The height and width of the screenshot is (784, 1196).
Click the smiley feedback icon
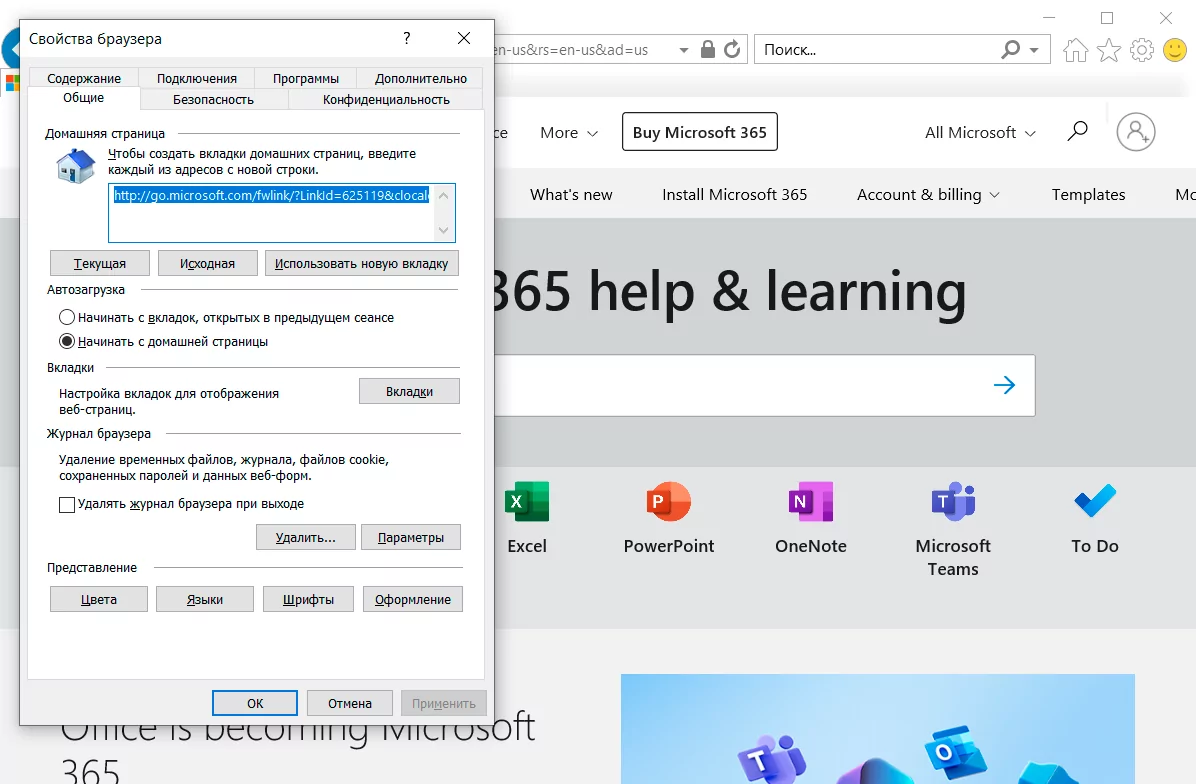point(1175,50)
